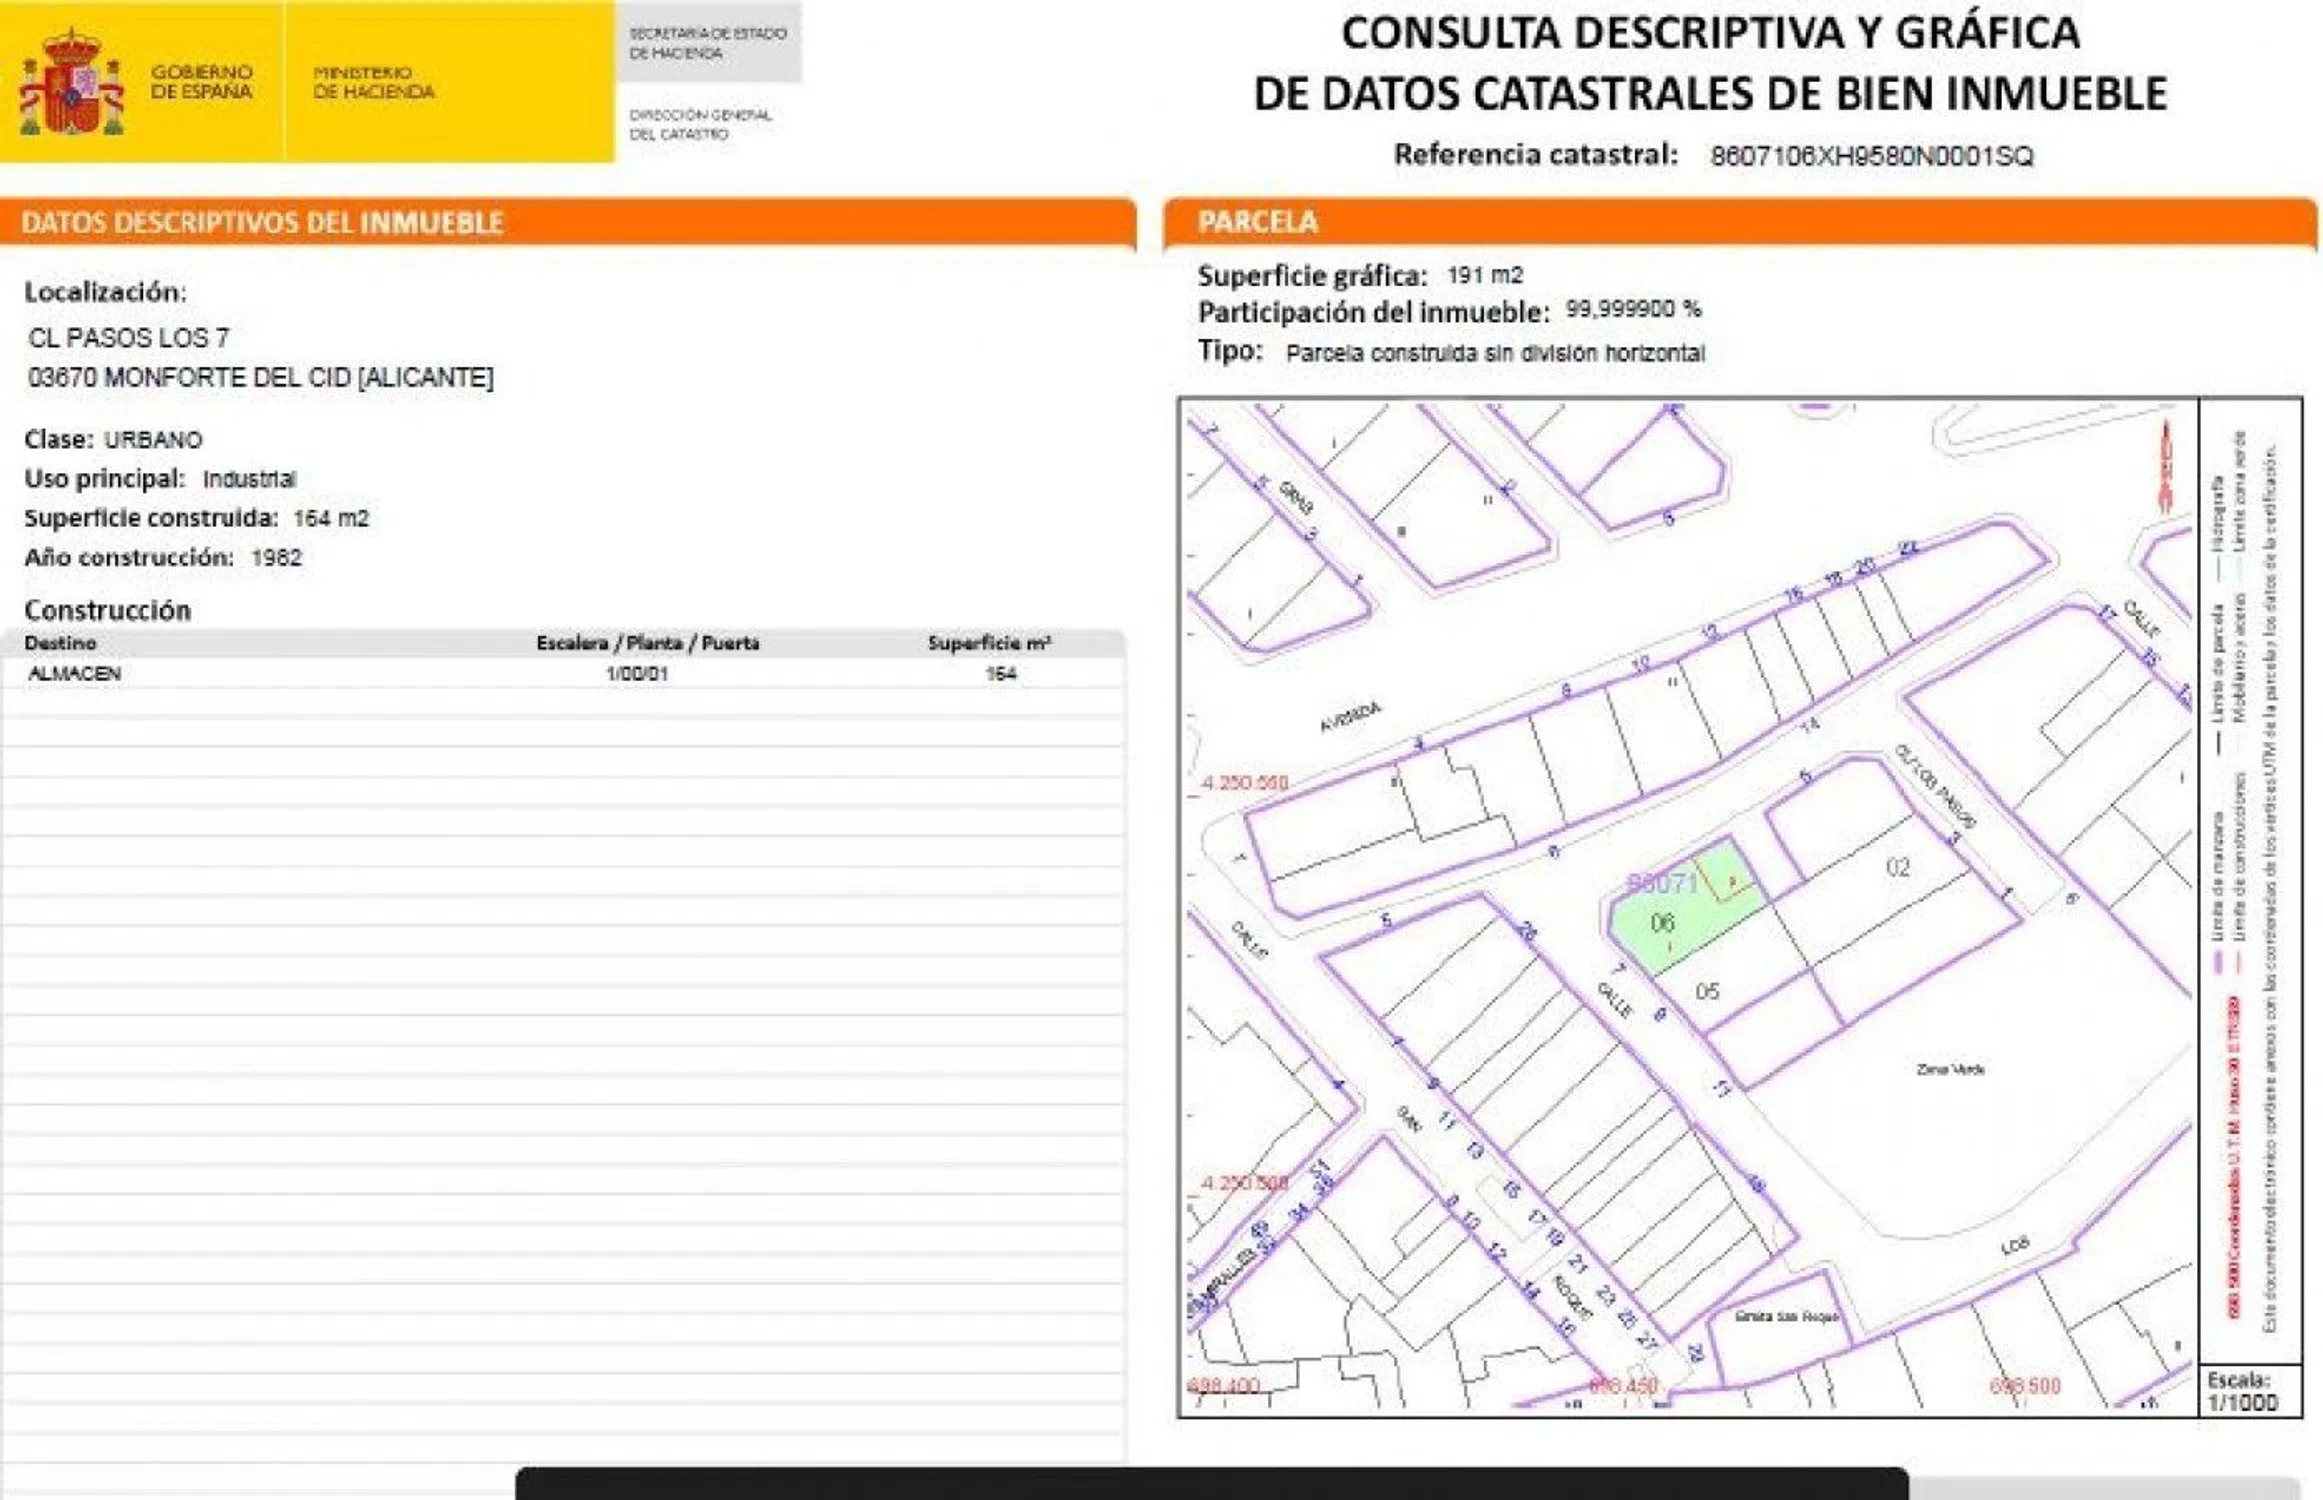This screenshot has height=1500, width=2323.
Task: Click the red north arrow on map
Action: click(x=2165, y=468)
